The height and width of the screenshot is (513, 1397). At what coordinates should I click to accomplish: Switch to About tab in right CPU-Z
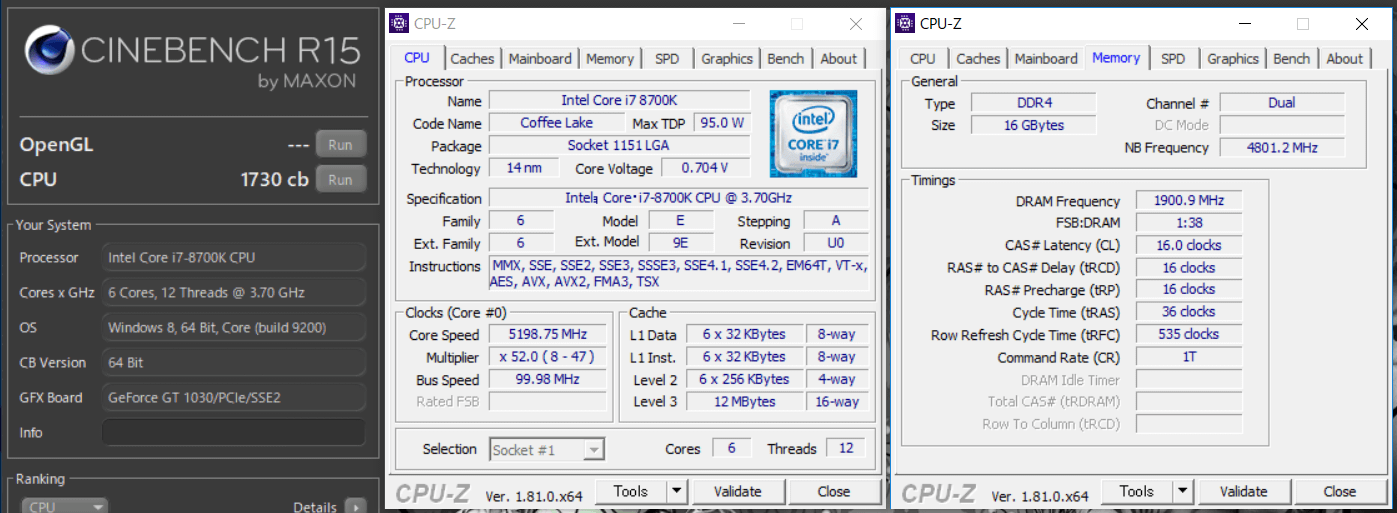tap(1345, 59)
